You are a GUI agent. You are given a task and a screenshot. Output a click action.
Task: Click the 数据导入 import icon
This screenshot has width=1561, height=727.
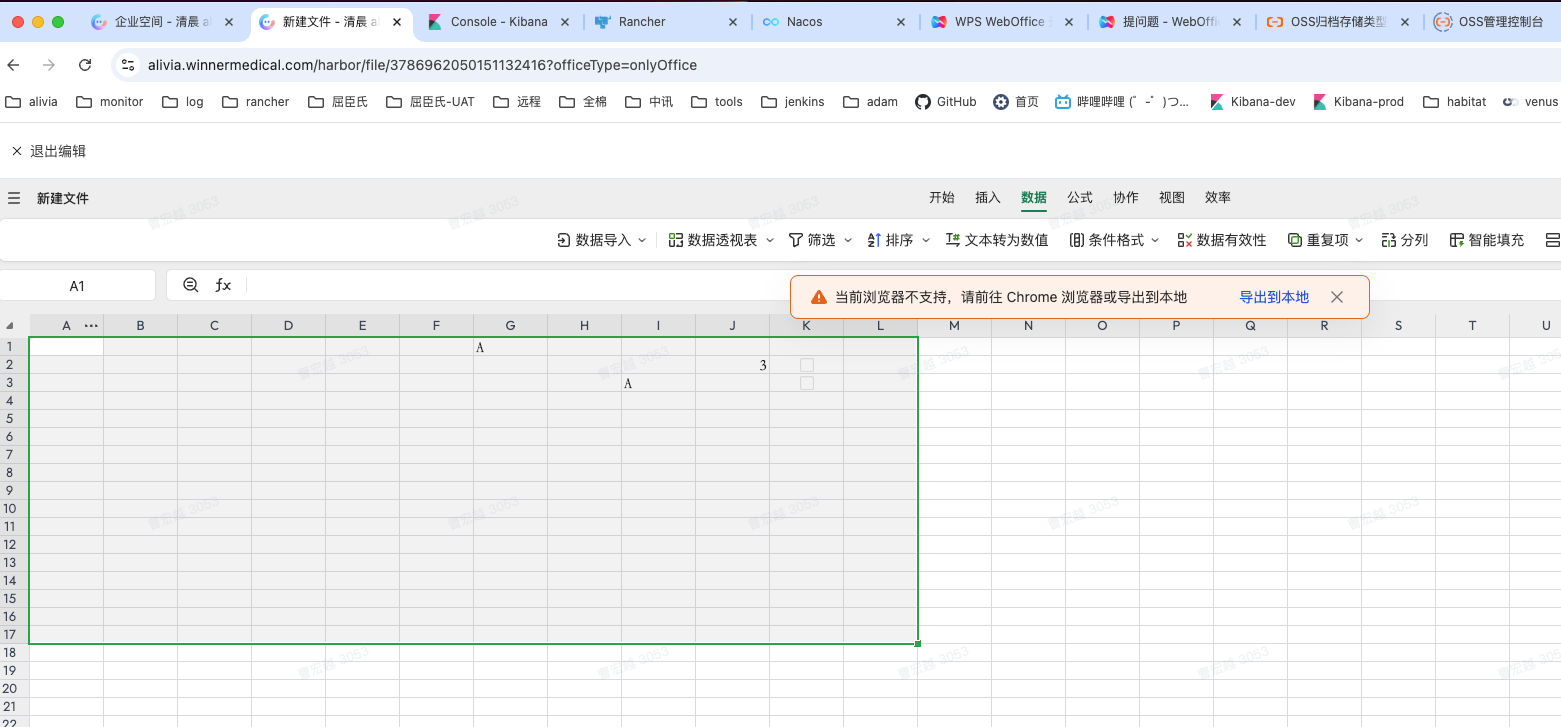point(564,240)
